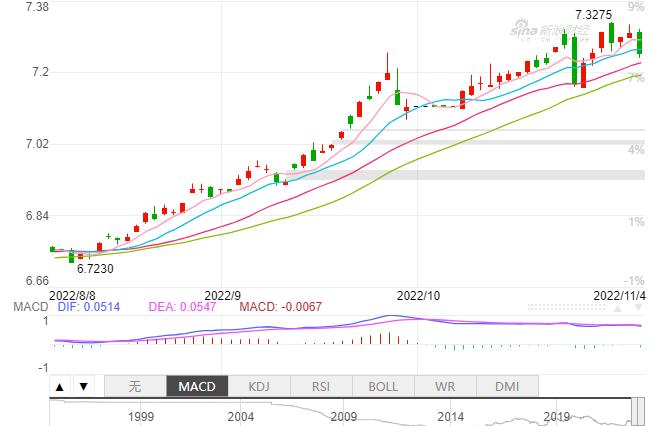661x426 pixels.
Task: Click the 6.7230 low price label
Action: (x=95, y=269)
